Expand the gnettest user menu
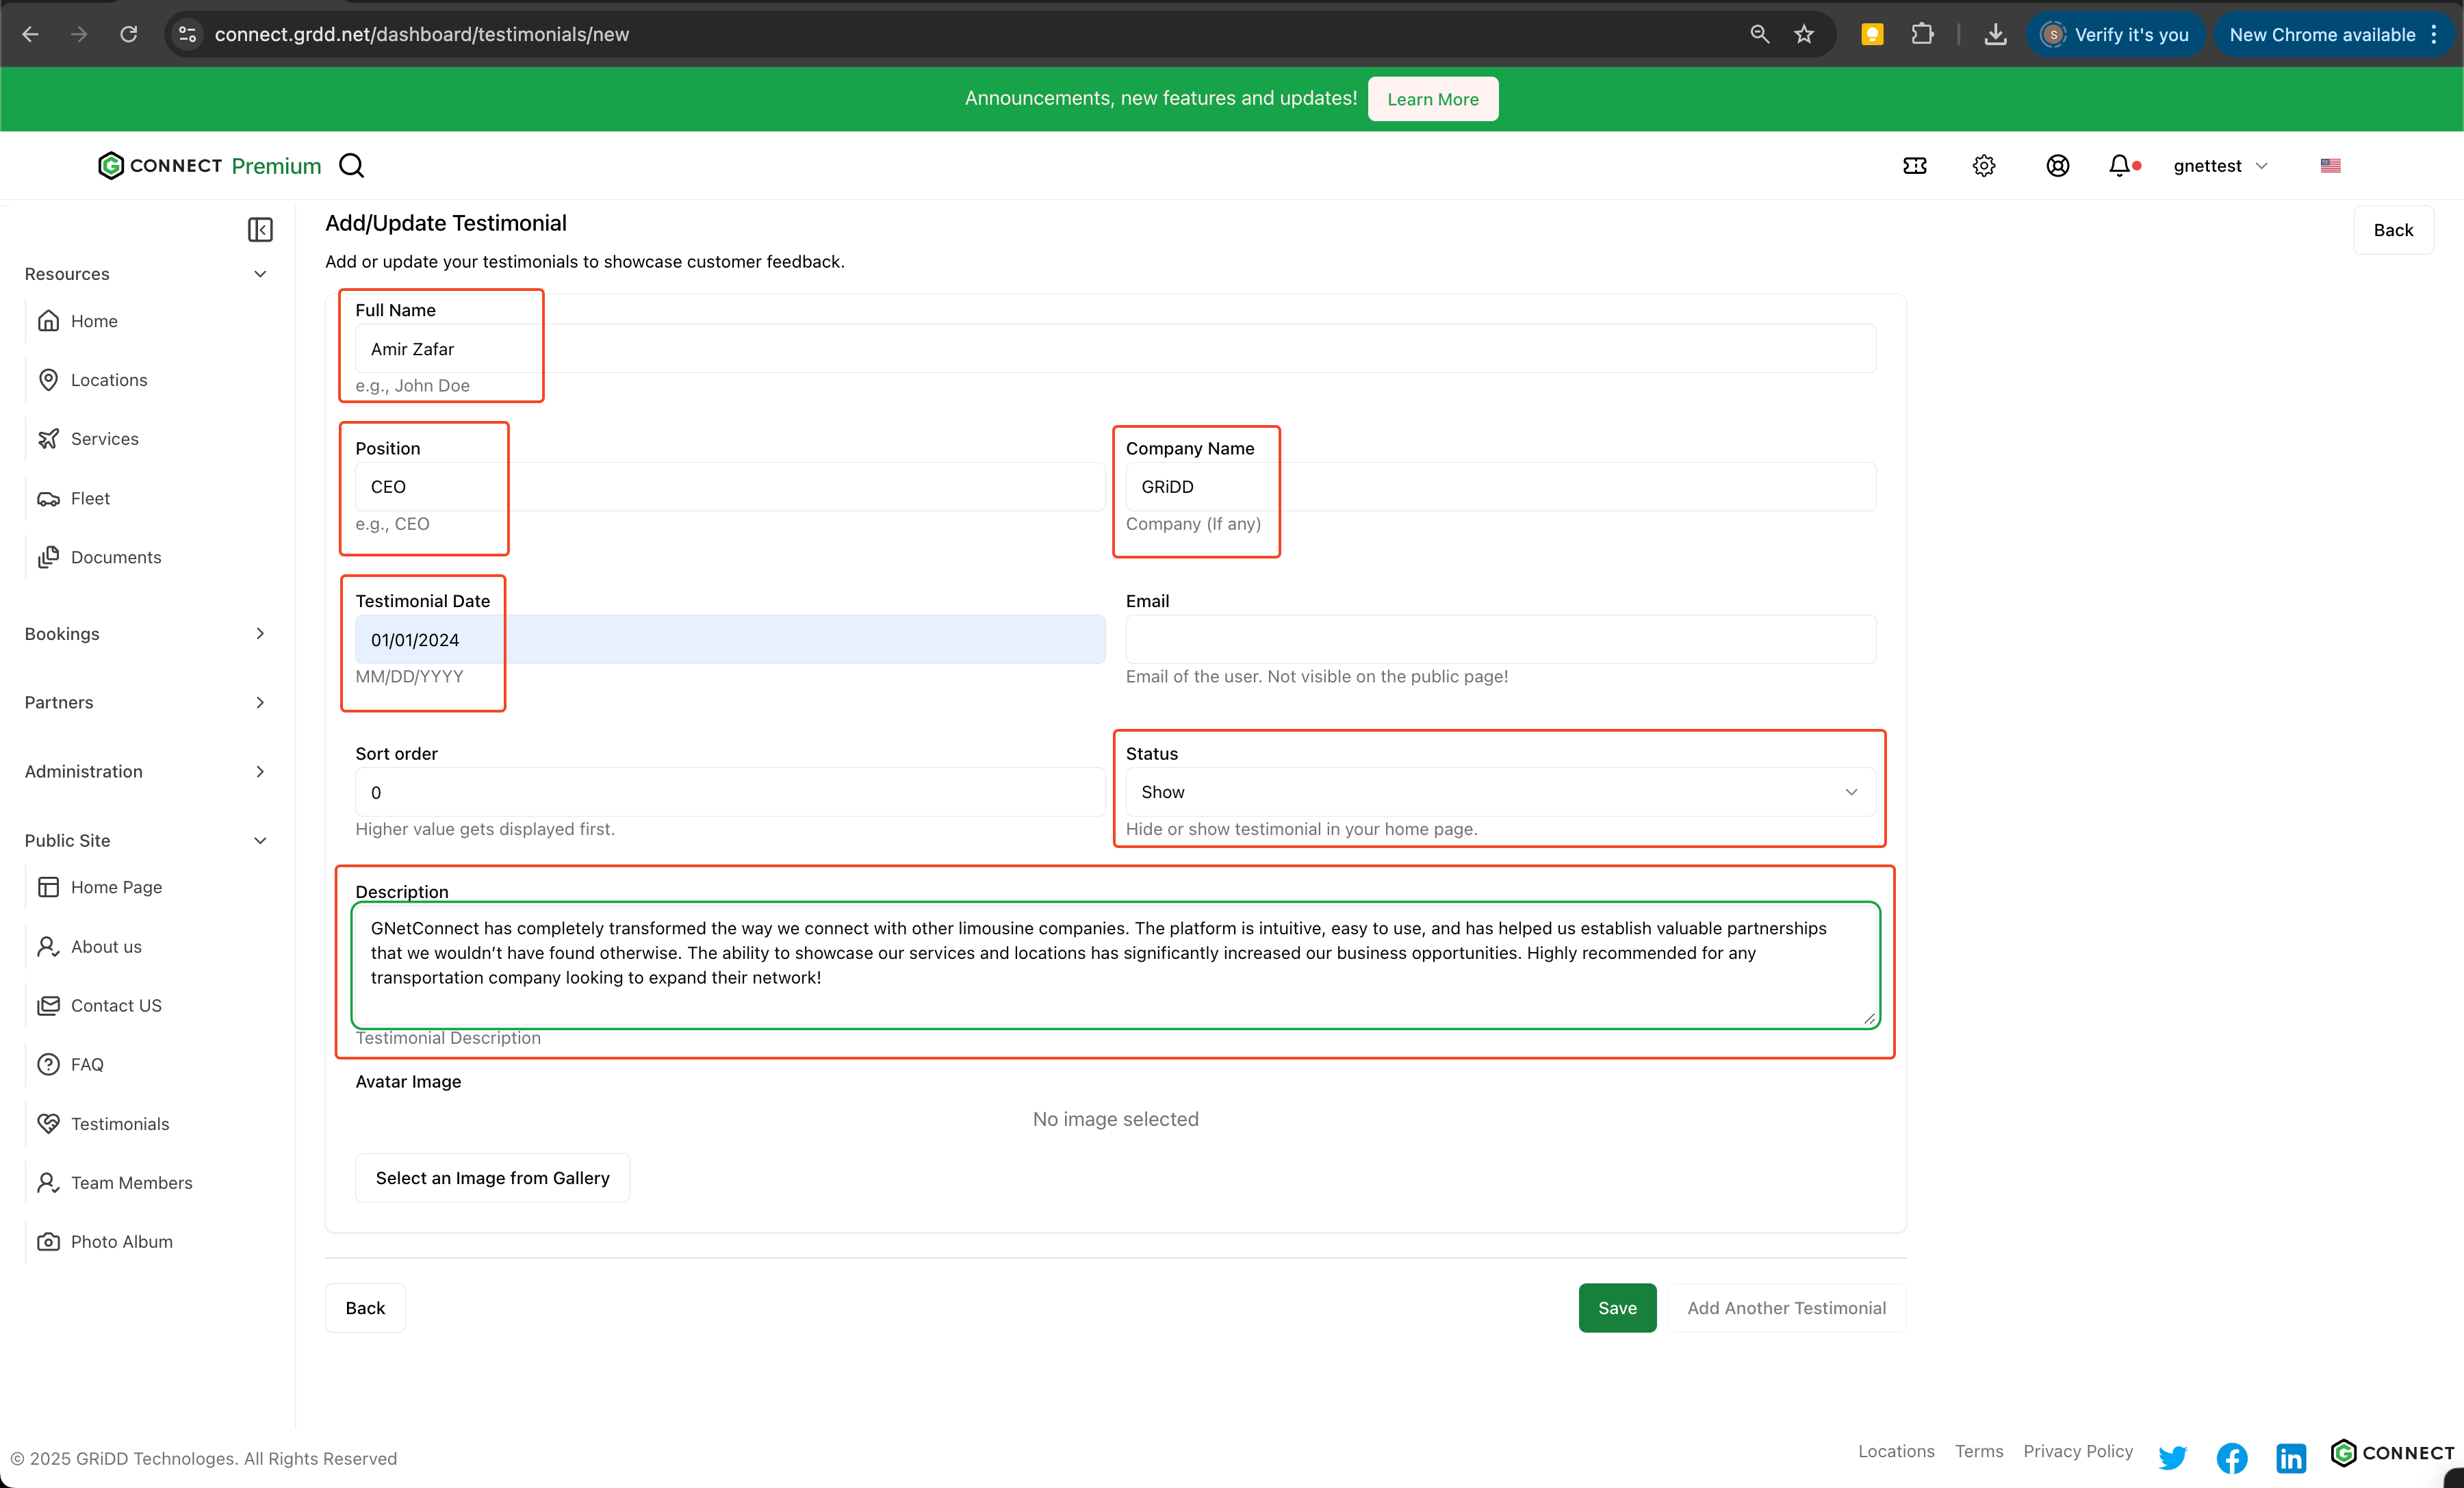The image size is (2464, 1488). click(x=2219, y=166)
